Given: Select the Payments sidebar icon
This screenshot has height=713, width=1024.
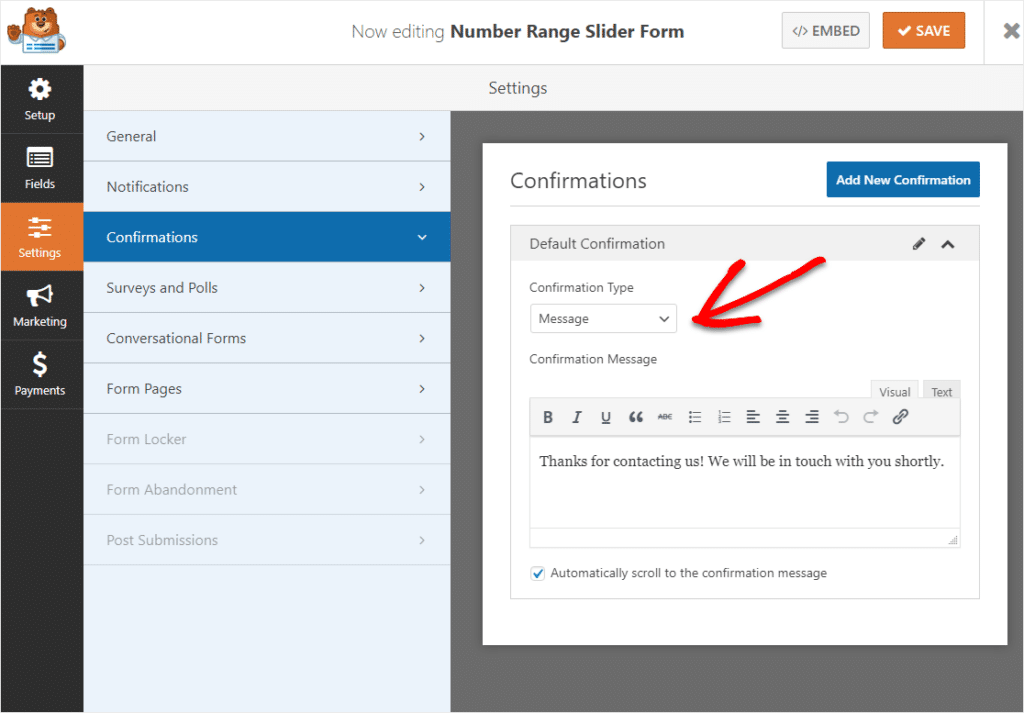Looking at the screenshot, I should click(x=41, y=374).
